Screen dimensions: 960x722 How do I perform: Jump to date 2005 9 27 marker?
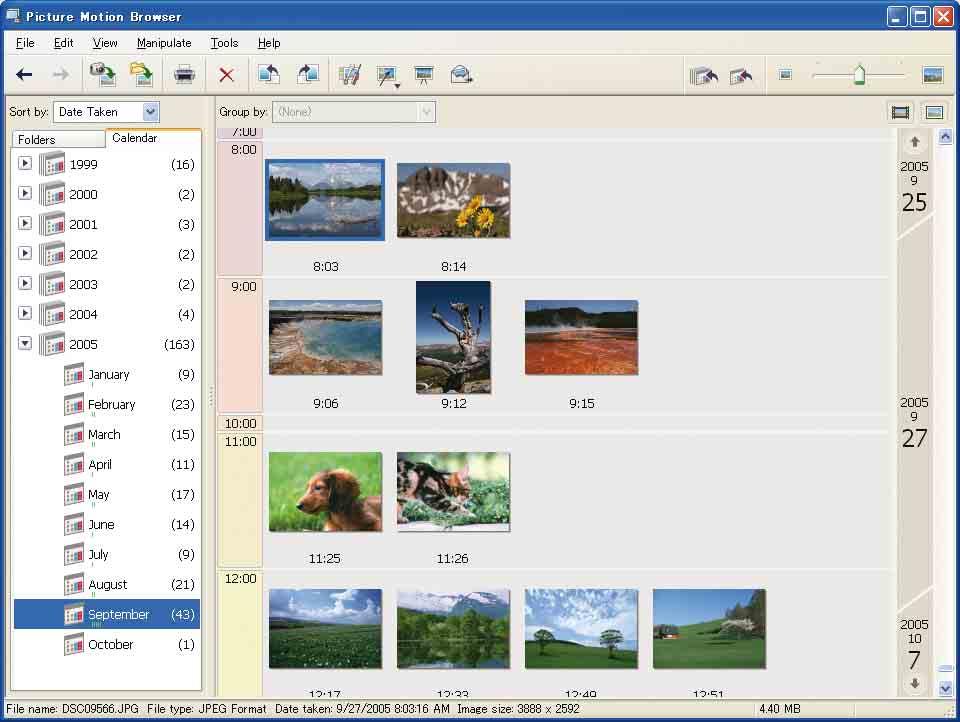point(914,423)
